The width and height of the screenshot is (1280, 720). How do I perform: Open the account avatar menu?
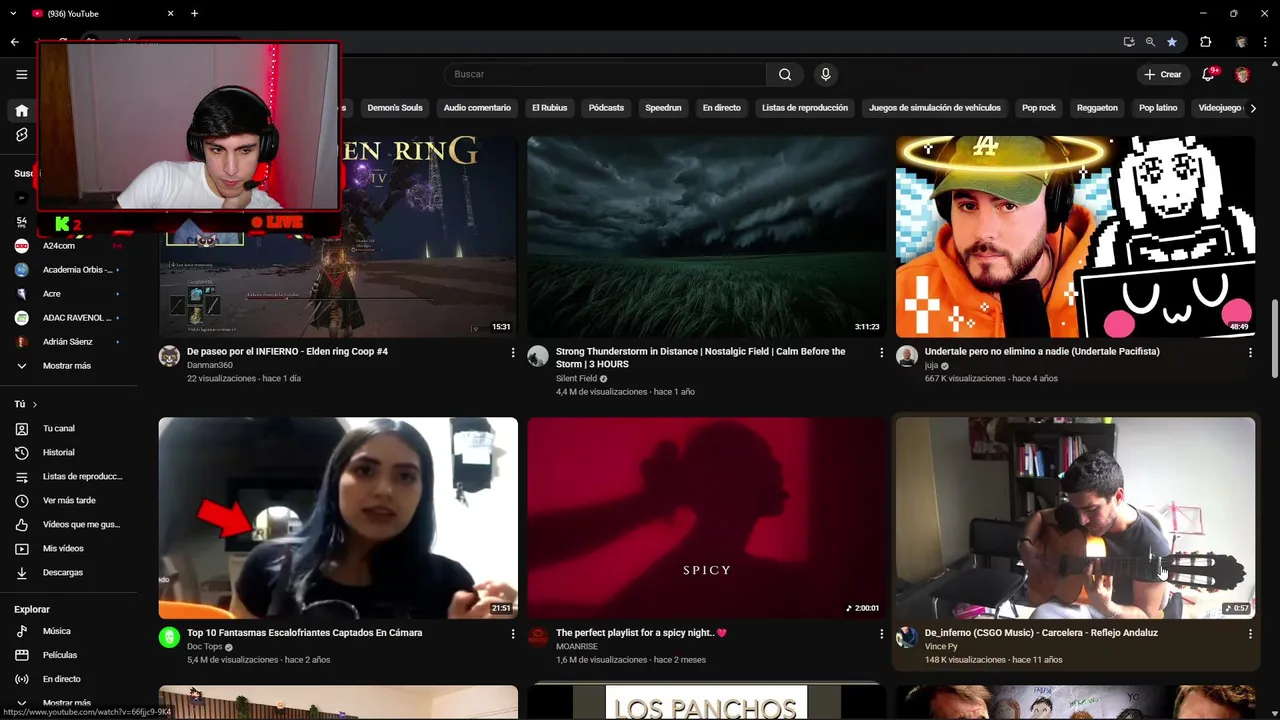click(1242, 74)
